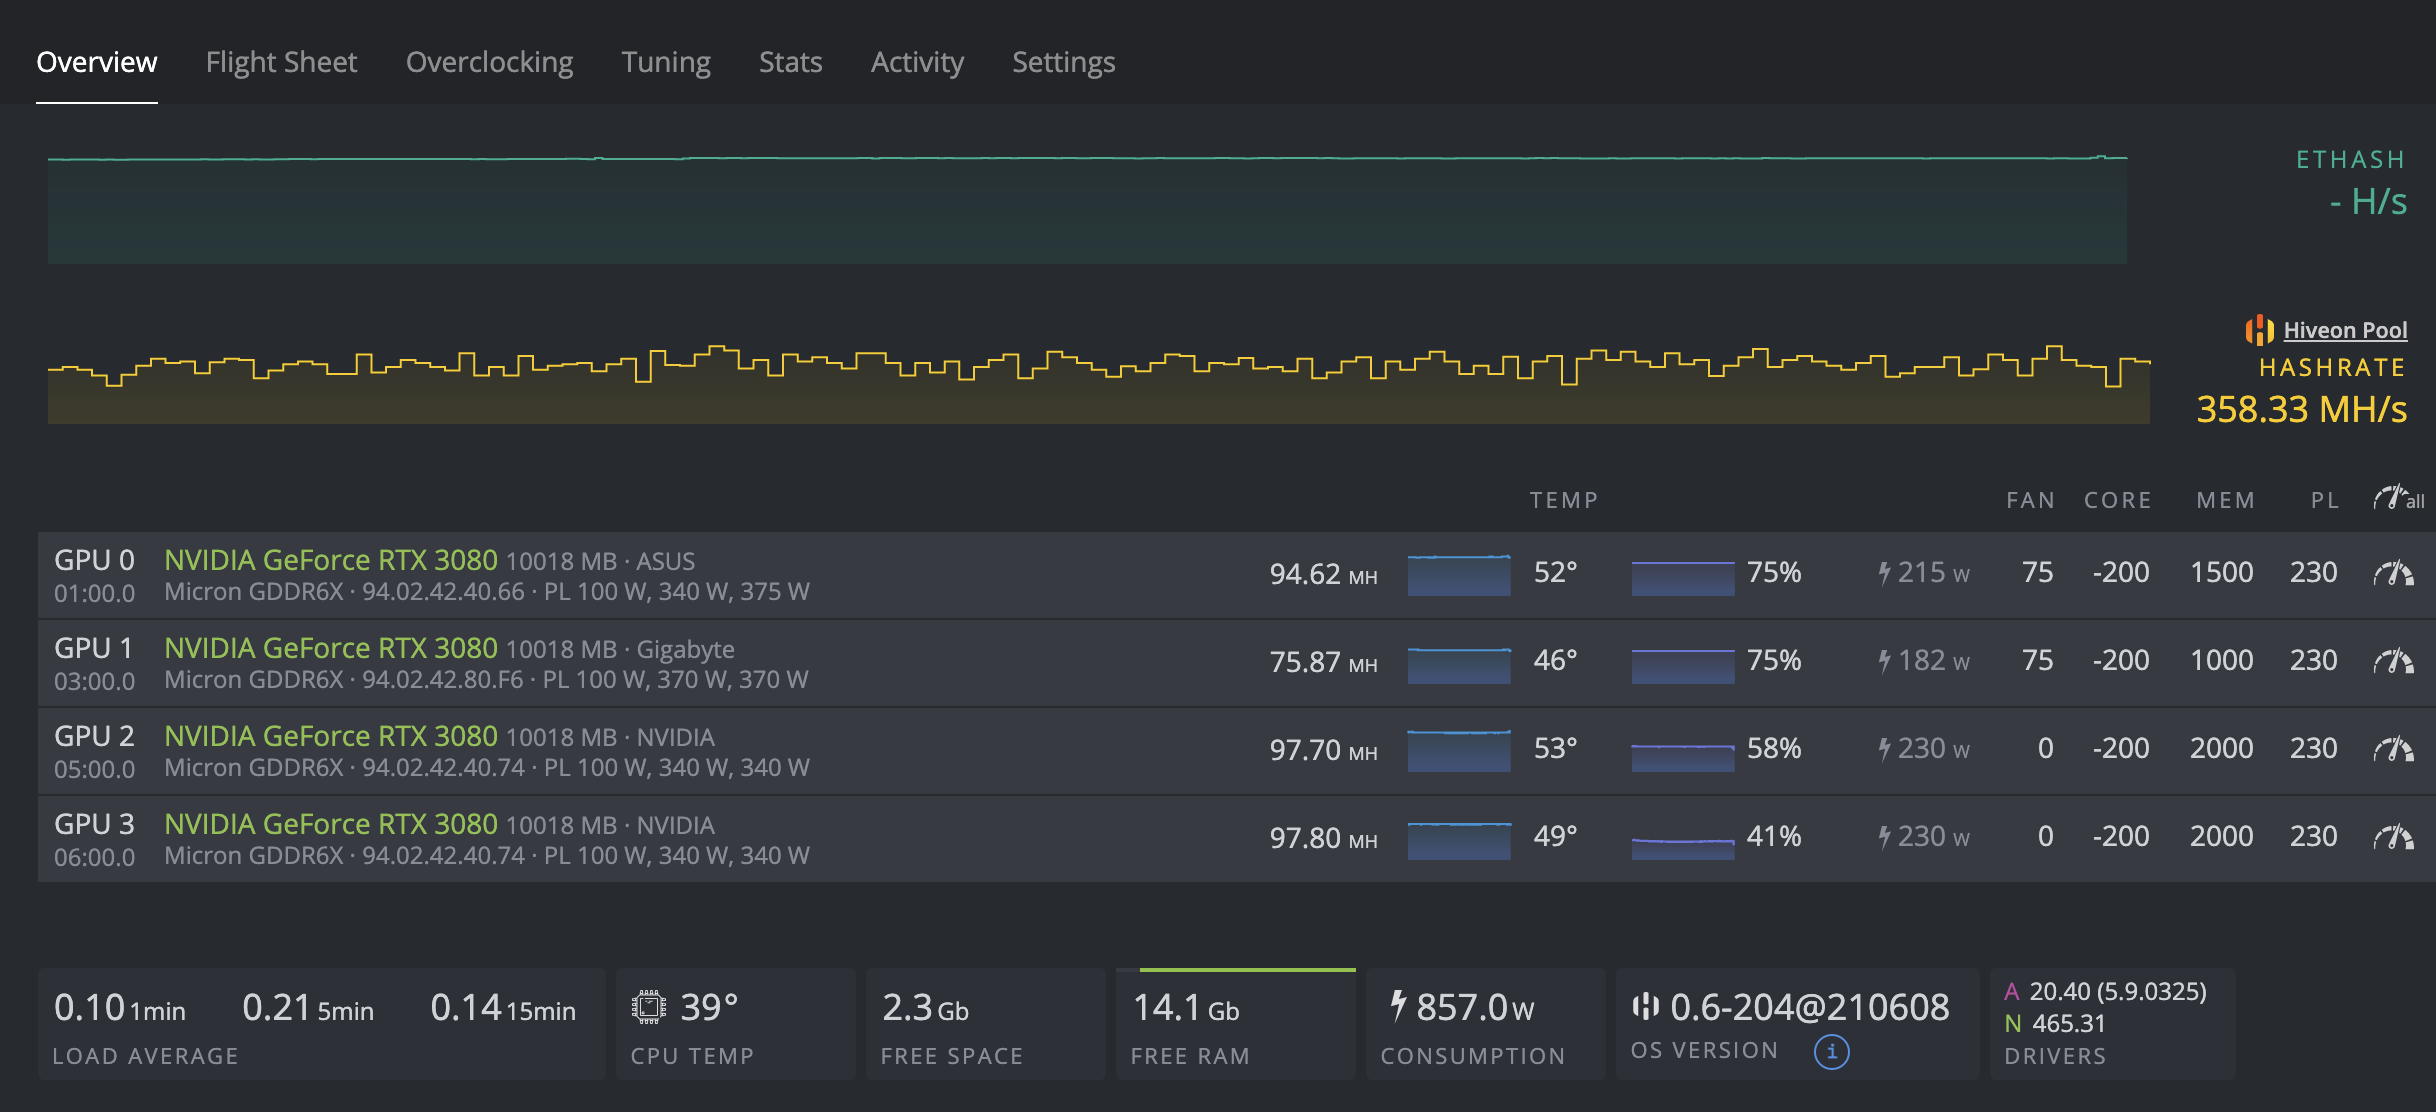
Task: Open the Stats tab
Action: pos(790,62)
